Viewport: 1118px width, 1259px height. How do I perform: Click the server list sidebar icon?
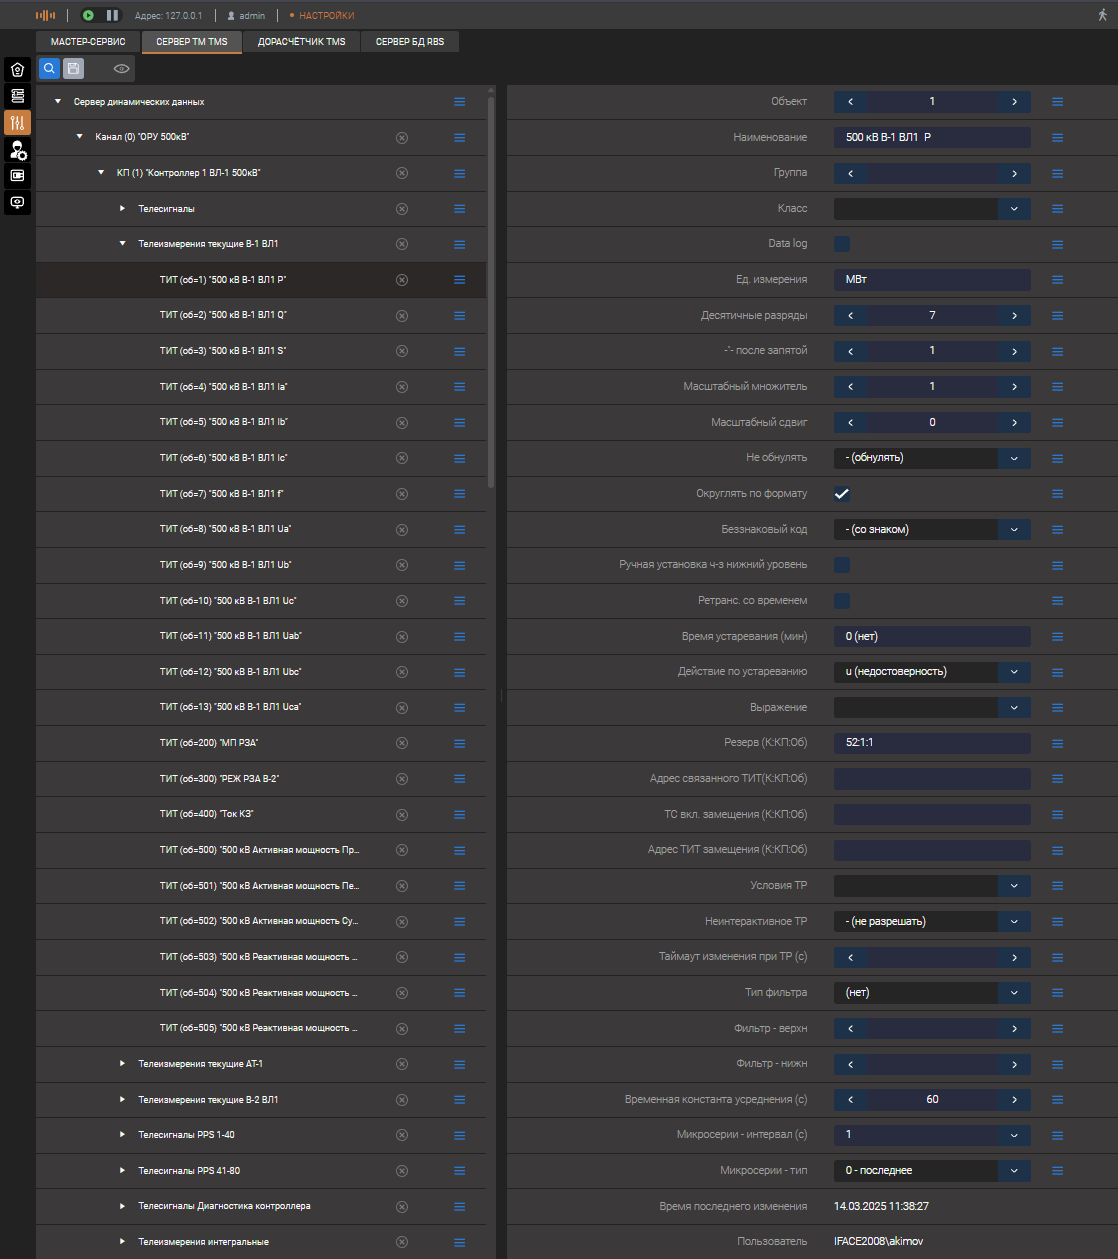pyautogui.click(x=18, y=96)
